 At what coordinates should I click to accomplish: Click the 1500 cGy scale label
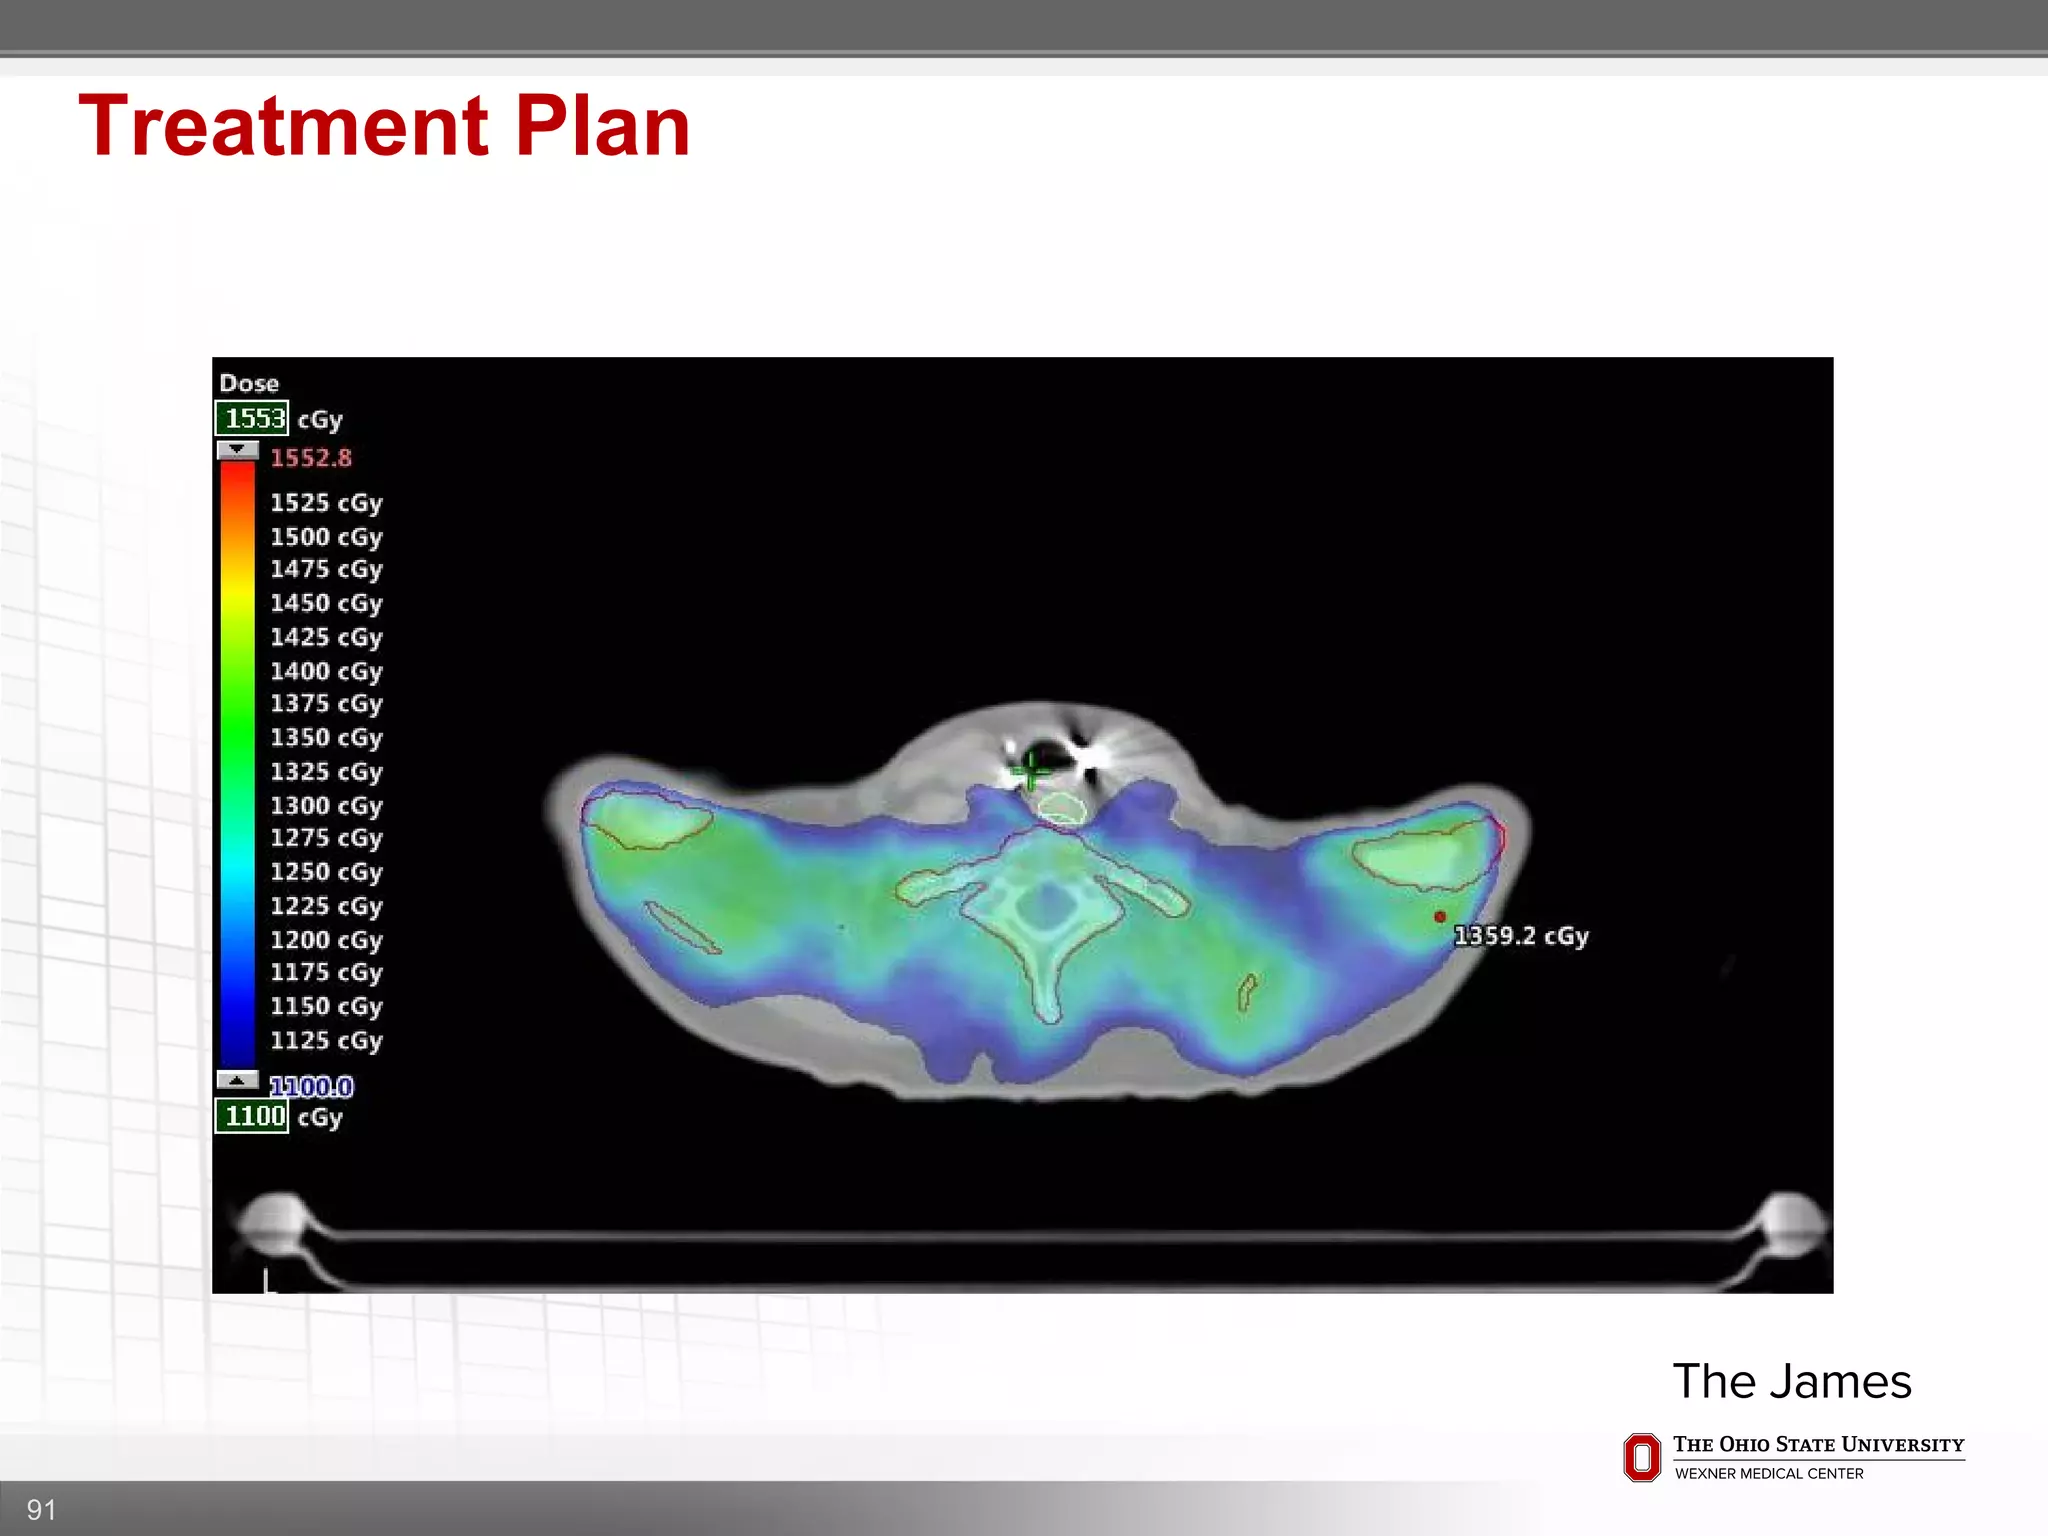pos(326,537)
